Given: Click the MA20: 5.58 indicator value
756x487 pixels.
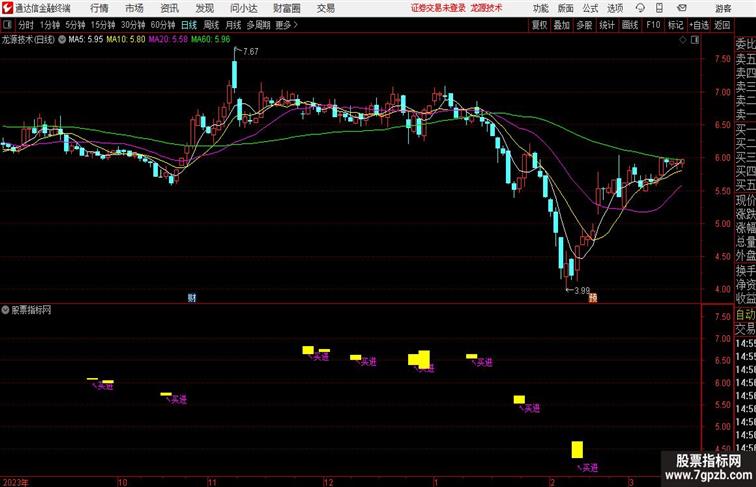Looking at the screenshot, I should click(168, 40).
